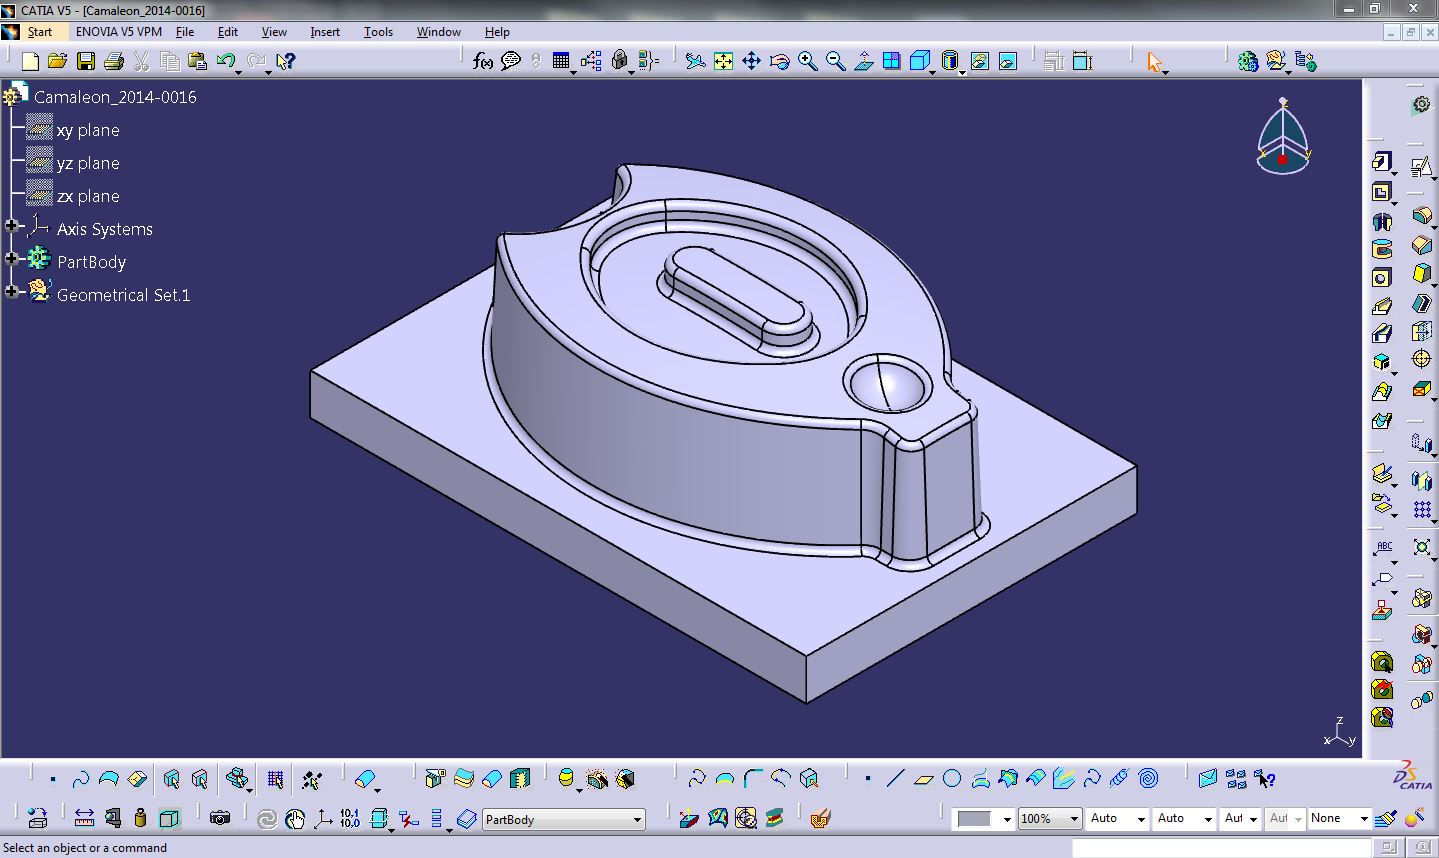Screen dimensions: 1439x858
Task: Click the Open file folder icon
Action: (x=57, y=61)
